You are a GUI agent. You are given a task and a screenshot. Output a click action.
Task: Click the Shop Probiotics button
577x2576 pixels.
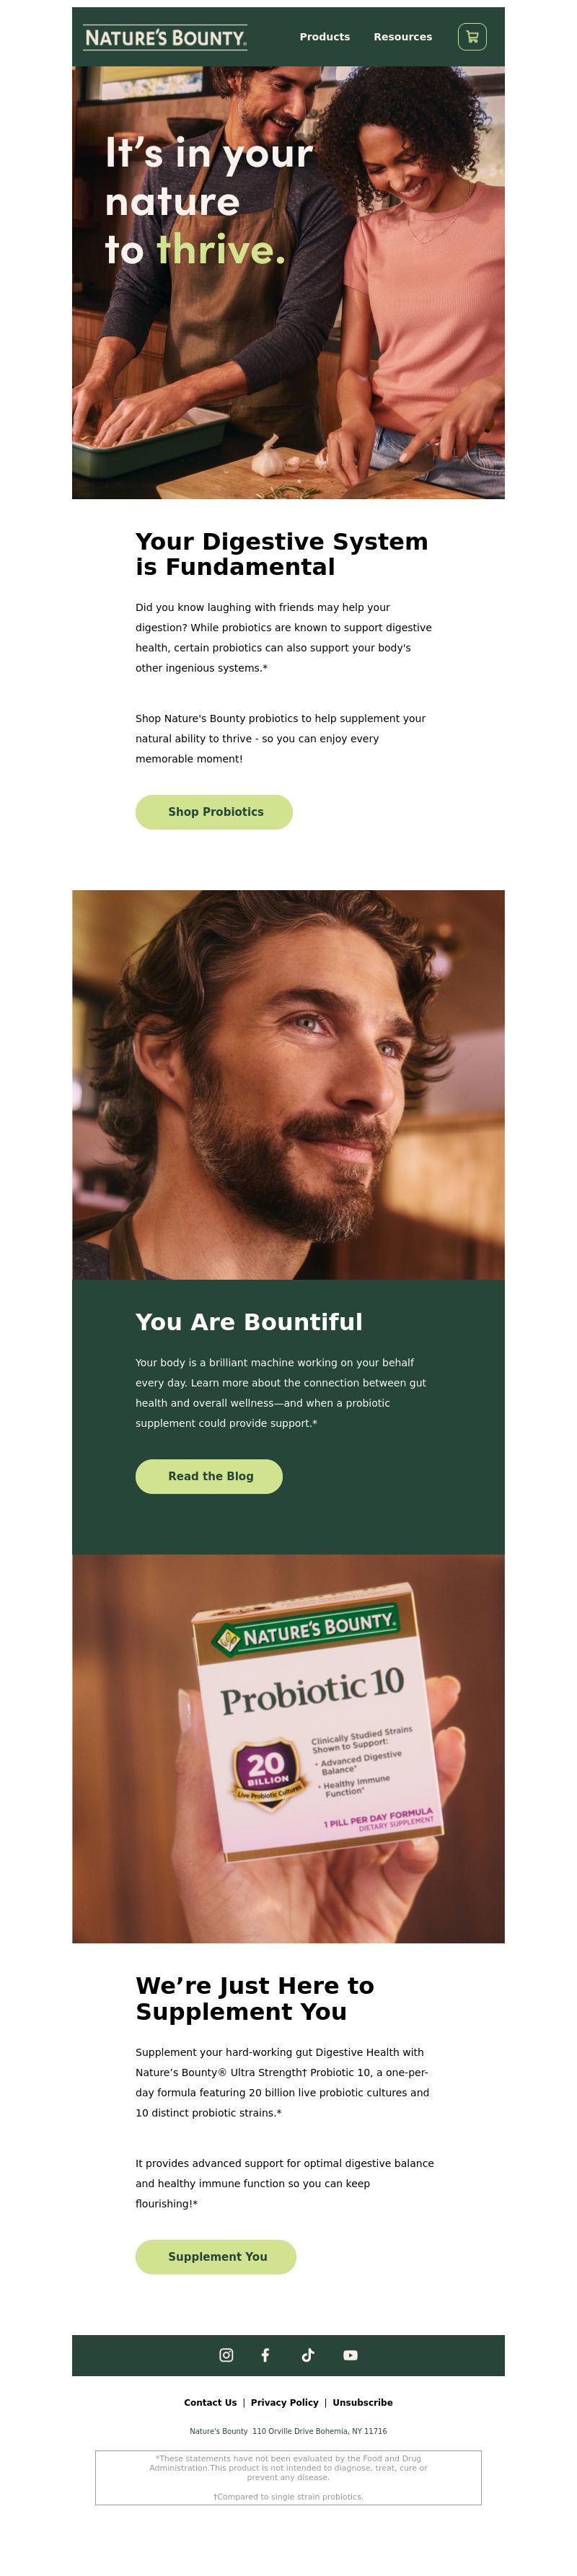(214, 812)
